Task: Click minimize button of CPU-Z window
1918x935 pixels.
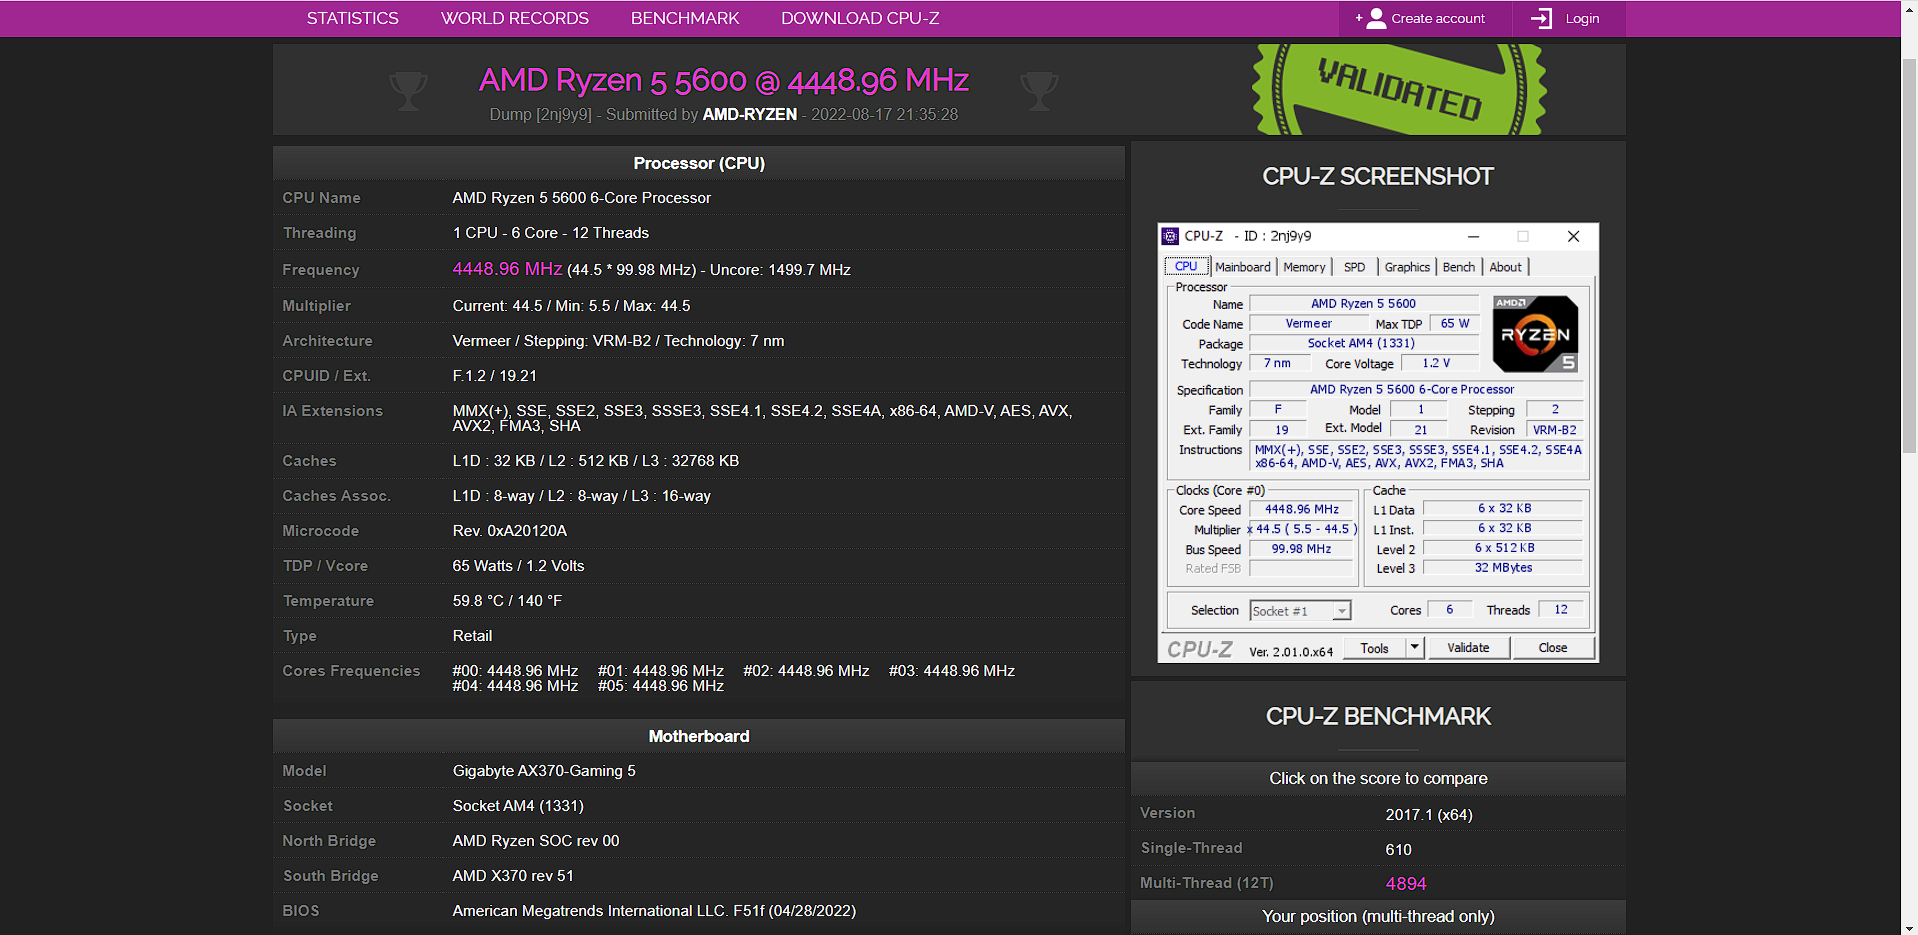Action: click(1473, 236)
